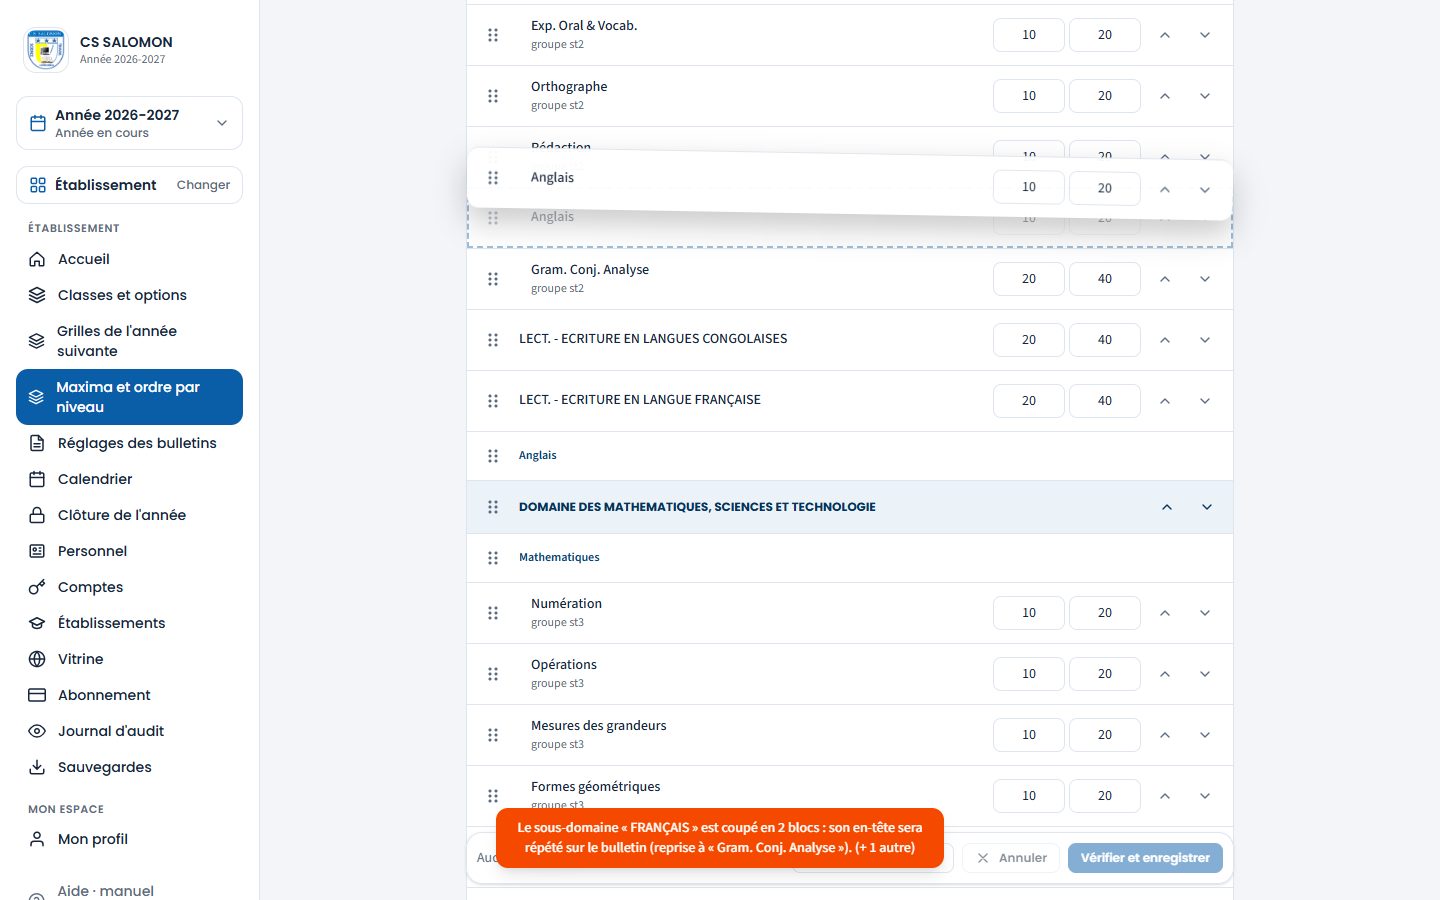The height and width of the screenshot is (900, 1440).
Task: Move the DOMAINE DES MATHEMATIQUES section up
Action: [x=1167, y=507]
